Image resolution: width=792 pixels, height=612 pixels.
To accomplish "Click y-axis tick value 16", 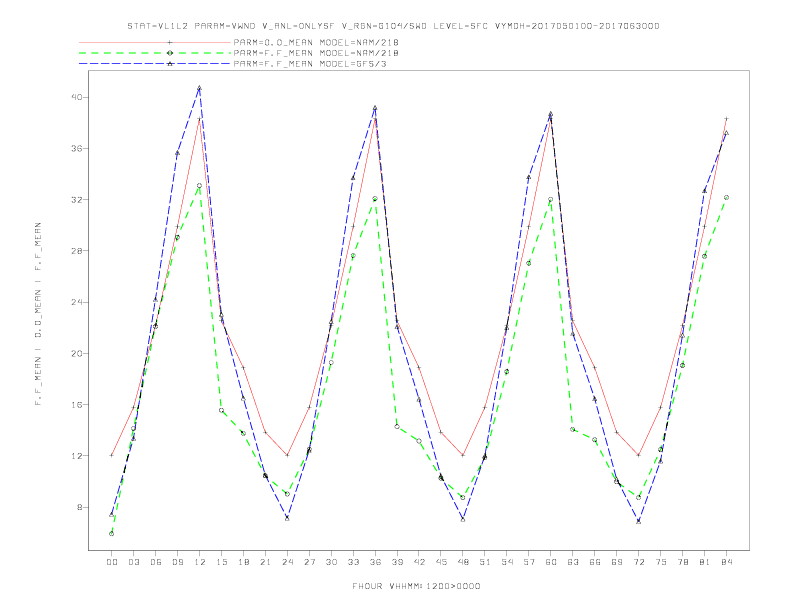I will (77, 404).
